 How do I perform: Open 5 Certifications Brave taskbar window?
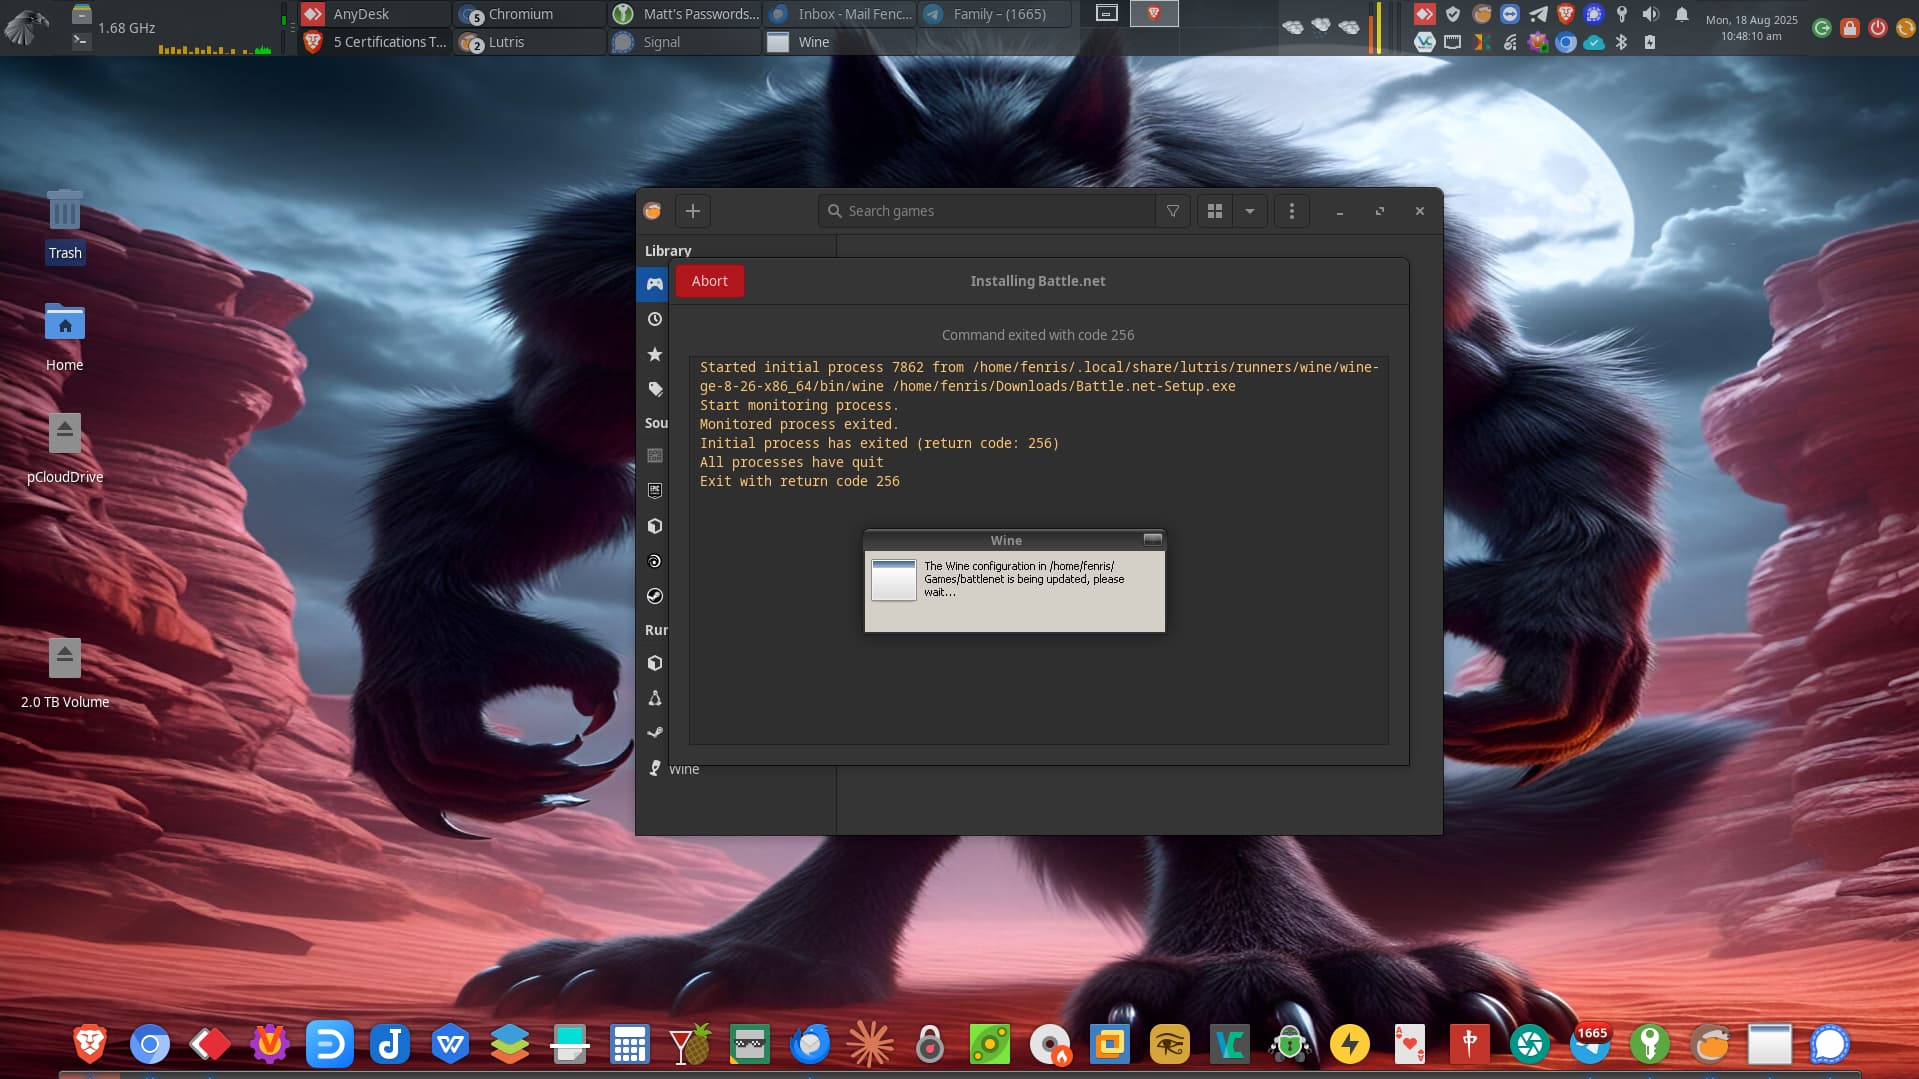pyautogui.click(x=374, y=42)
